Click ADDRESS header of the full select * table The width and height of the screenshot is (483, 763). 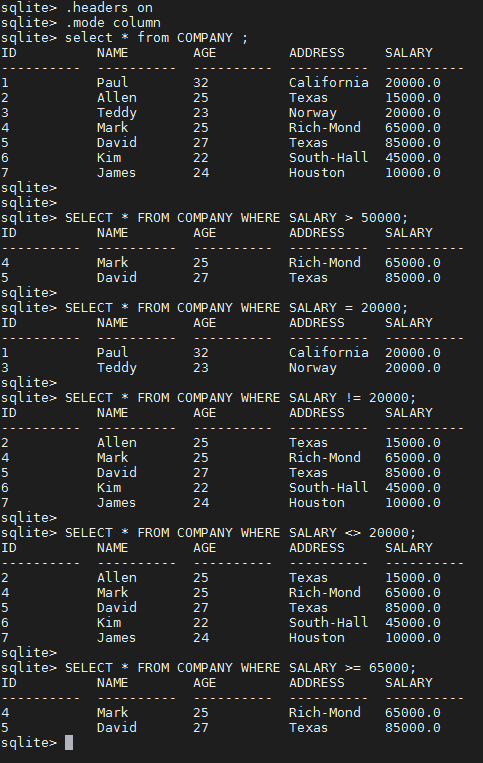pos(317,53)
